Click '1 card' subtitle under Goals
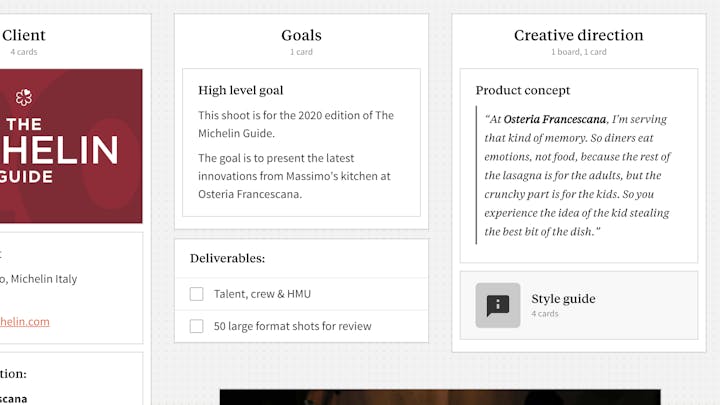Screen dimensions: 720x405 pos(301,52)
